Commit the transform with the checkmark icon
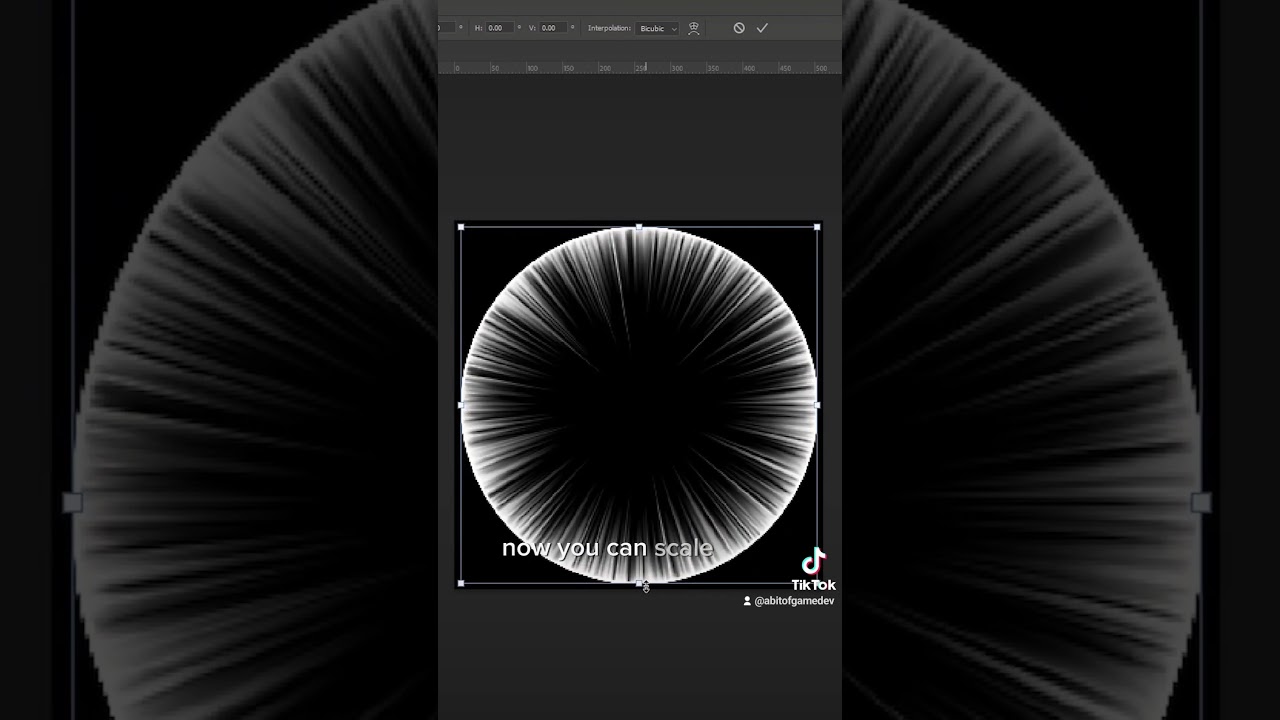Screen dimensions: 1280x720 pos(762,28)
